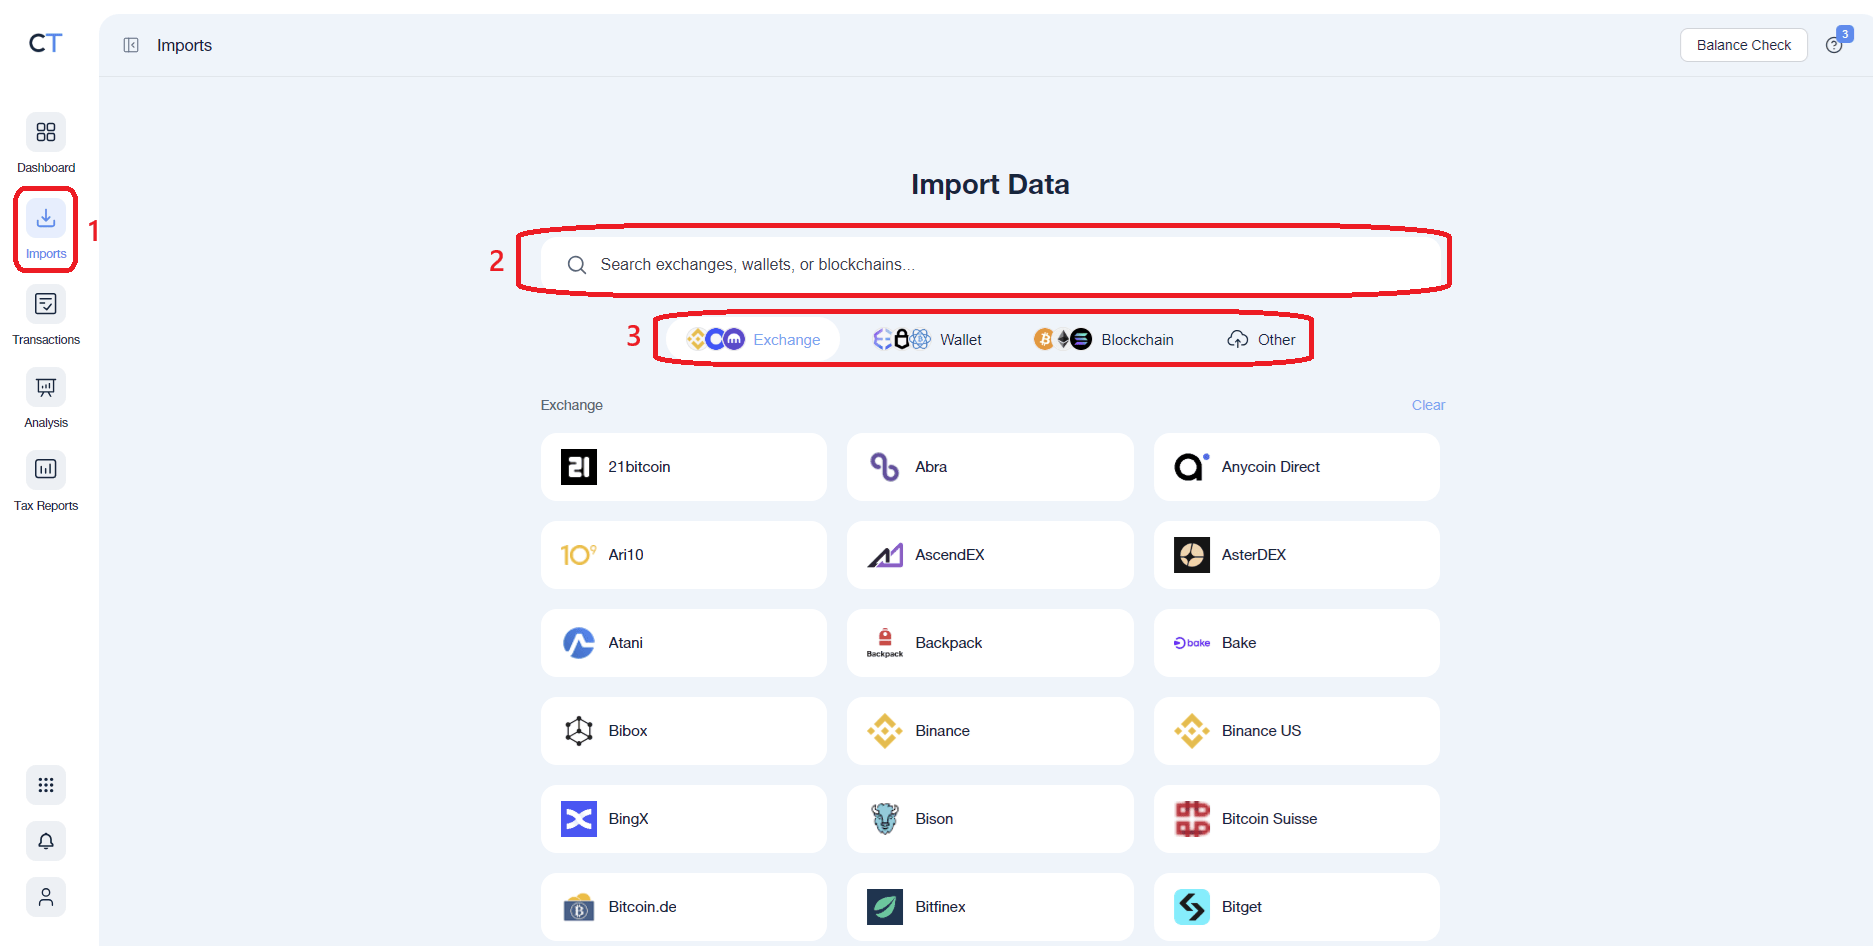Collapse the sidebar using the panel toggle

[131, 45]
